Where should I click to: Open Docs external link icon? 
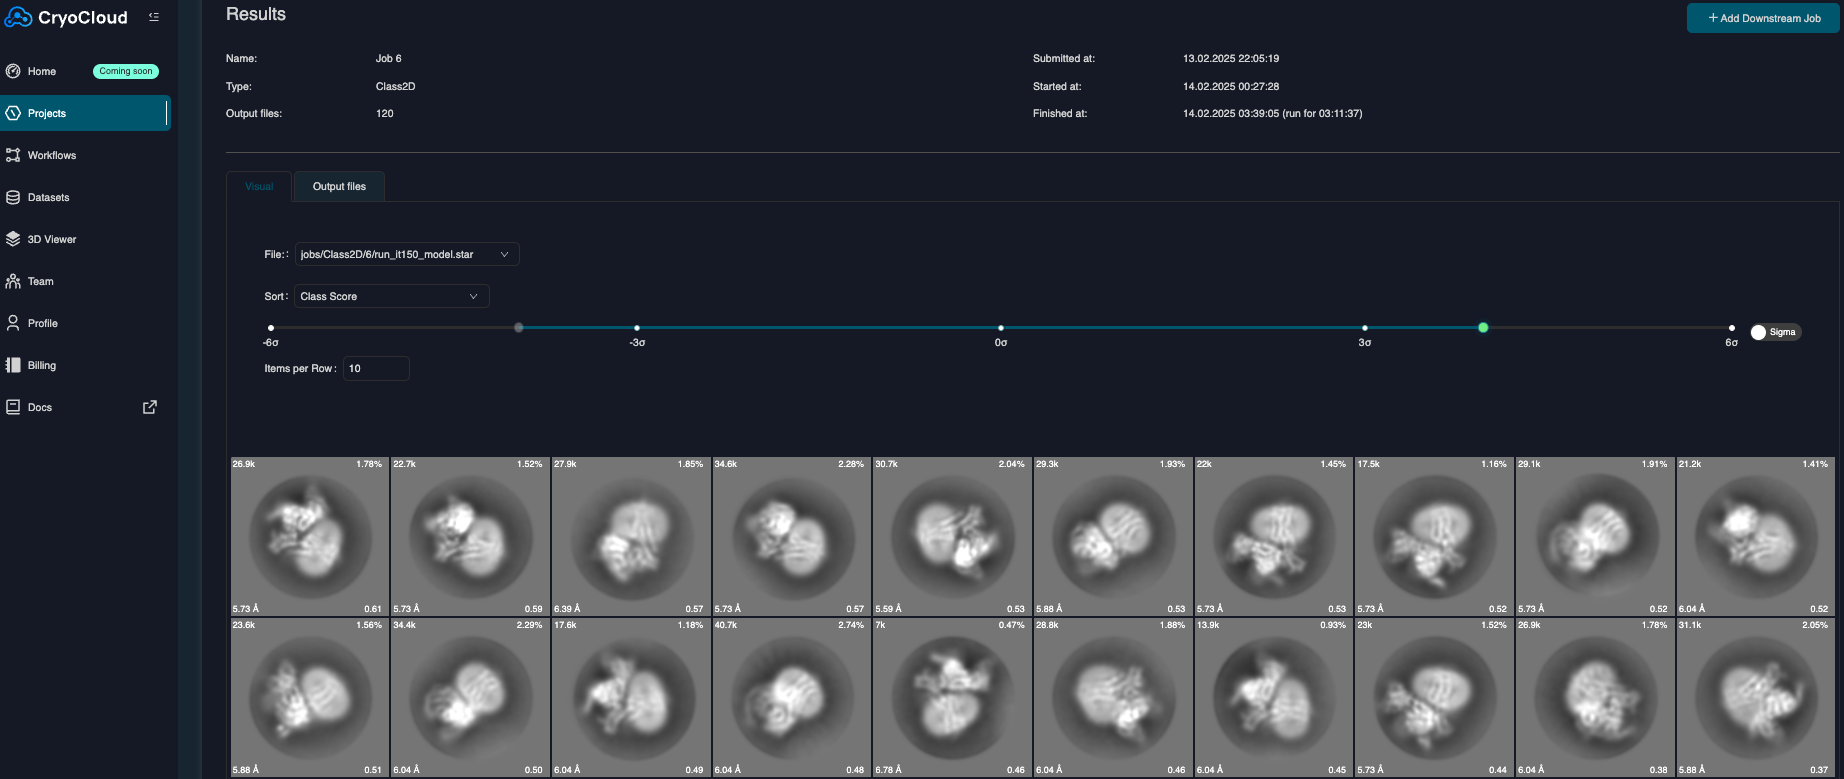click(150, 407)
